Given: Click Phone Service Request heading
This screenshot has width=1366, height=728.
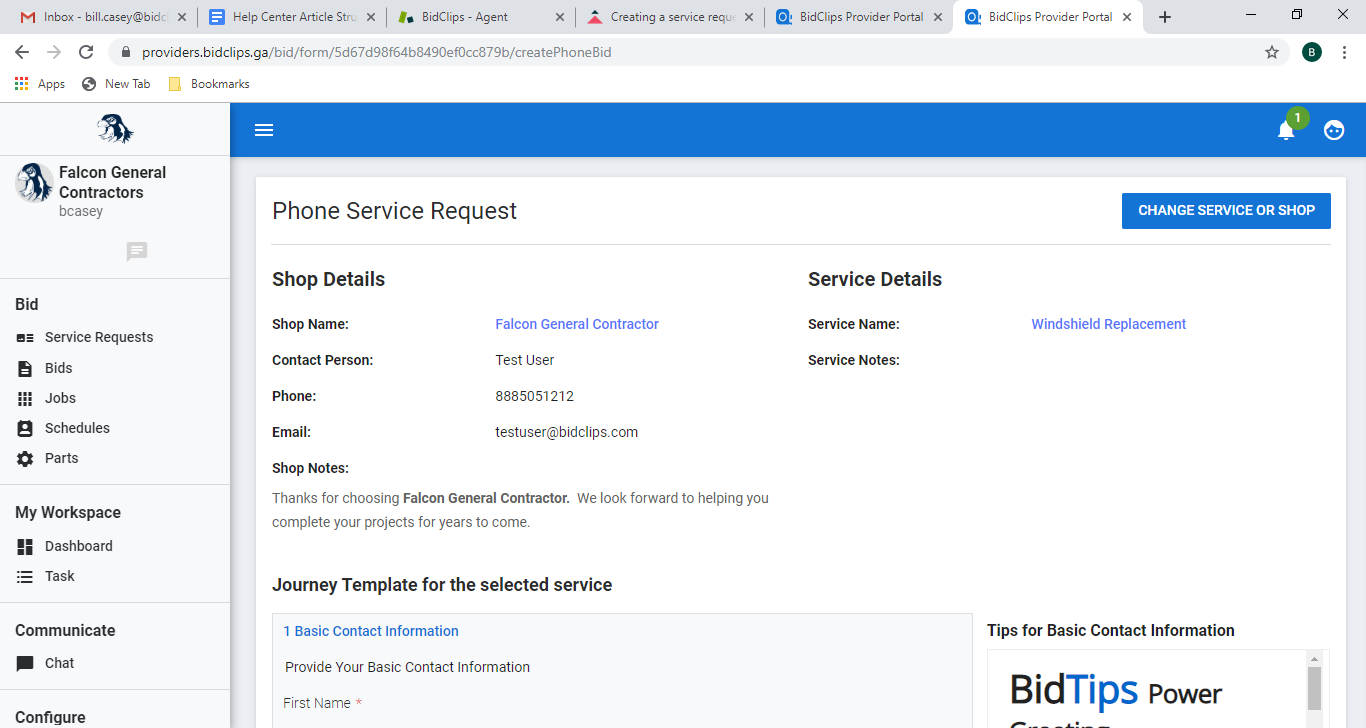Looking at the screenshot, I should 395,211.
